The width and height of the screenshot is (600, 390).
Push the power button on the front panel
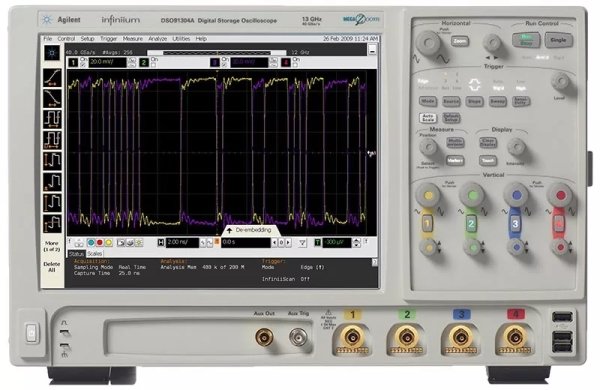coord(32,332)
